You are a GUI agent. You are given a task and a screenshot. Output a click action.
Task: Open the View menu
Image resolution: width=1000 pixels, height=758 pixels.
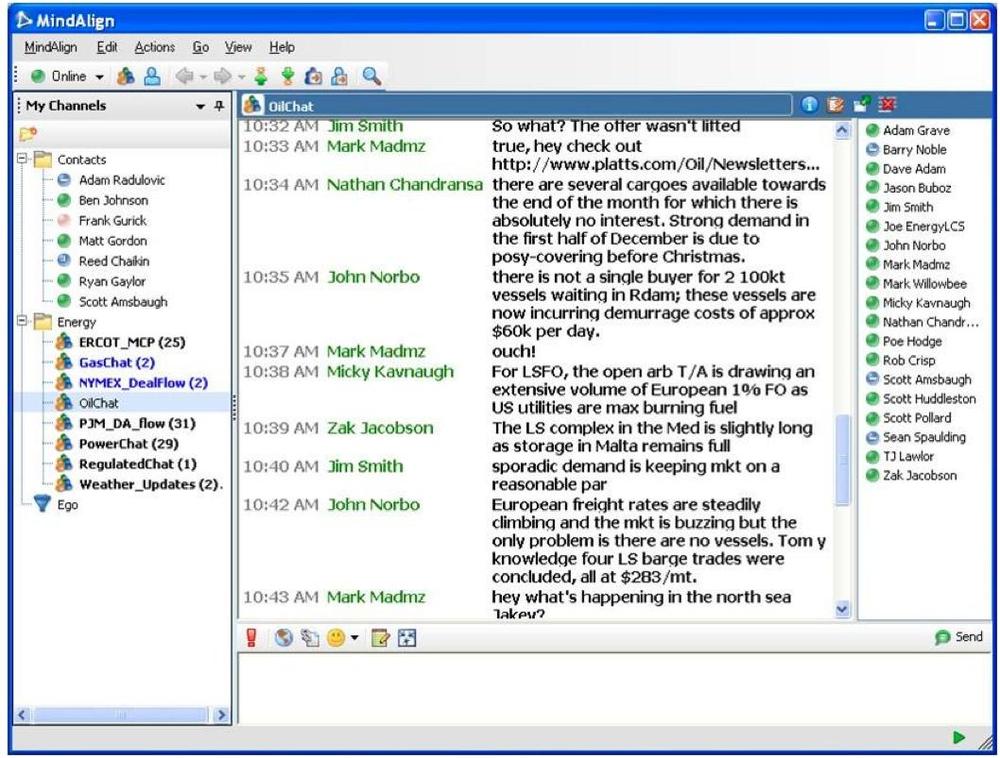238,47
